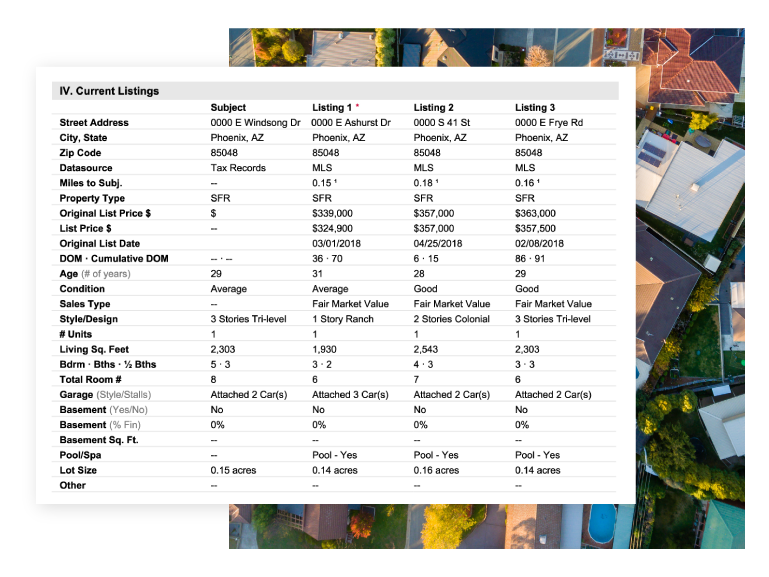769x577 pixels.
Task: Click the 'Basement (% Fin)' row label
Action: (100, 425)
